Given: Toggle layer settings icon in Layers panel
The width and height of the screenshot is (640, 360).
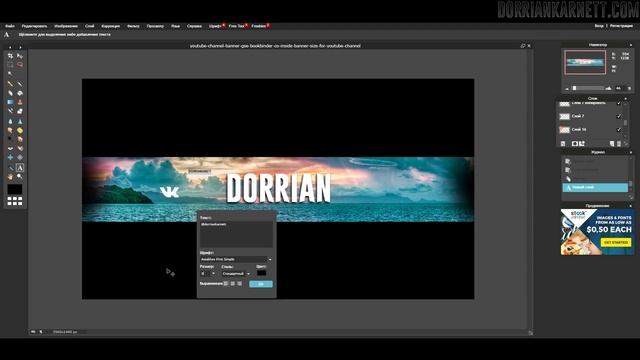Looking at the screenshot, I should click(x=563, y=144).
